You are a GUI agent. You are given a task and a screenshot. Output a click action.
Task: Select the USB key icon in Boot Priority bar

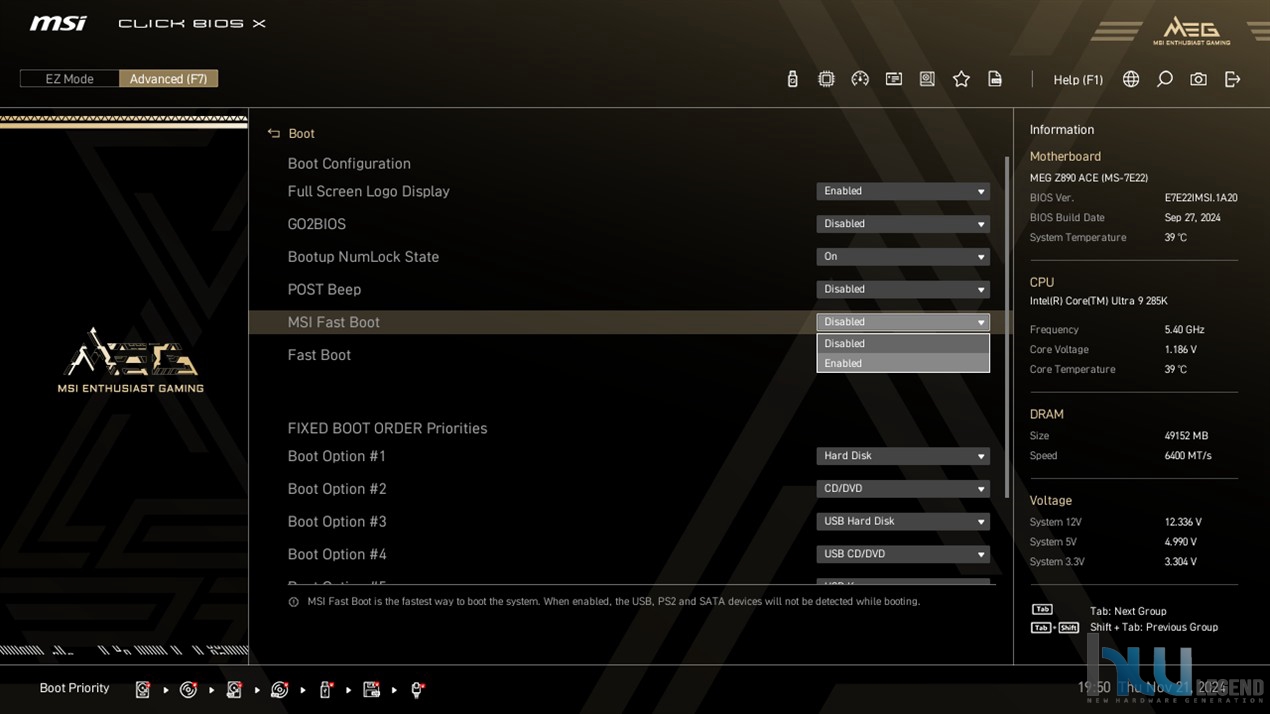pos(325,689)
